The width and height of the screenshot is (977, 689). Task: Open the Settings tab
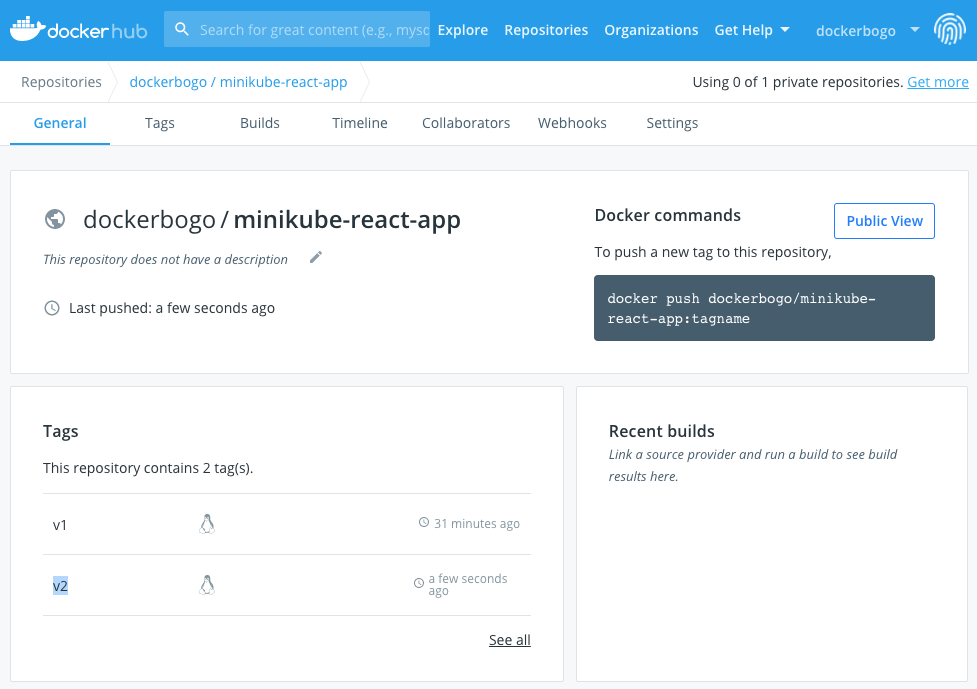click(672, 123)
